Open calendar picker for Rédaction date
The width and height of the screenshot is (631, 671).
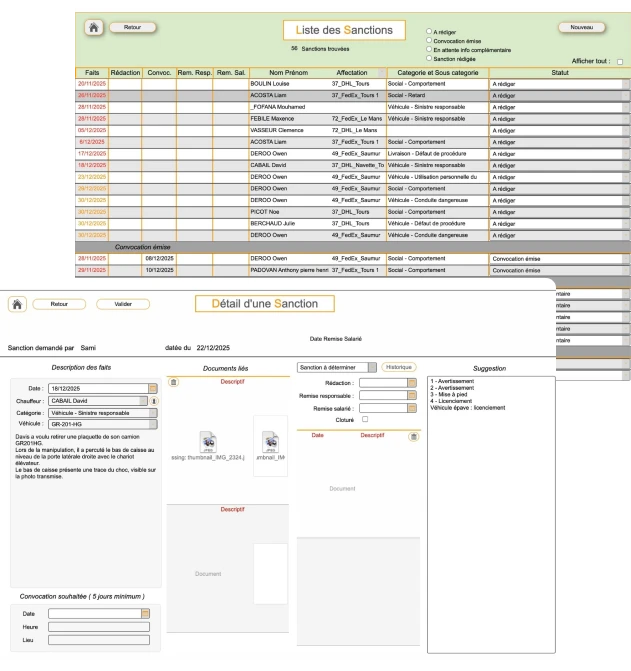pyautogui.click(x=409, y=382)
